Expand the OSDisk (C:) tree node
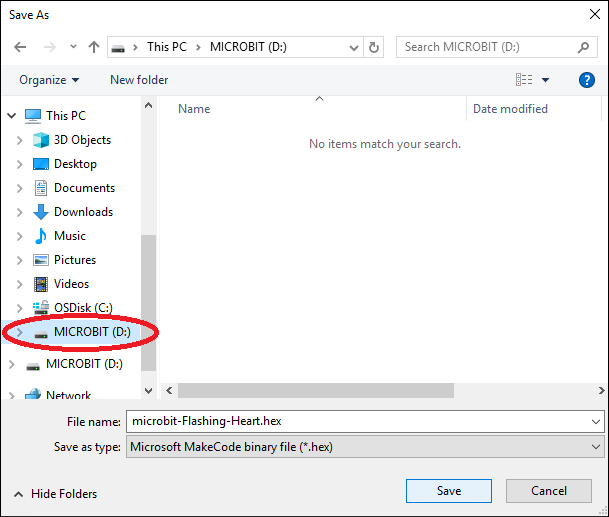 20,308
